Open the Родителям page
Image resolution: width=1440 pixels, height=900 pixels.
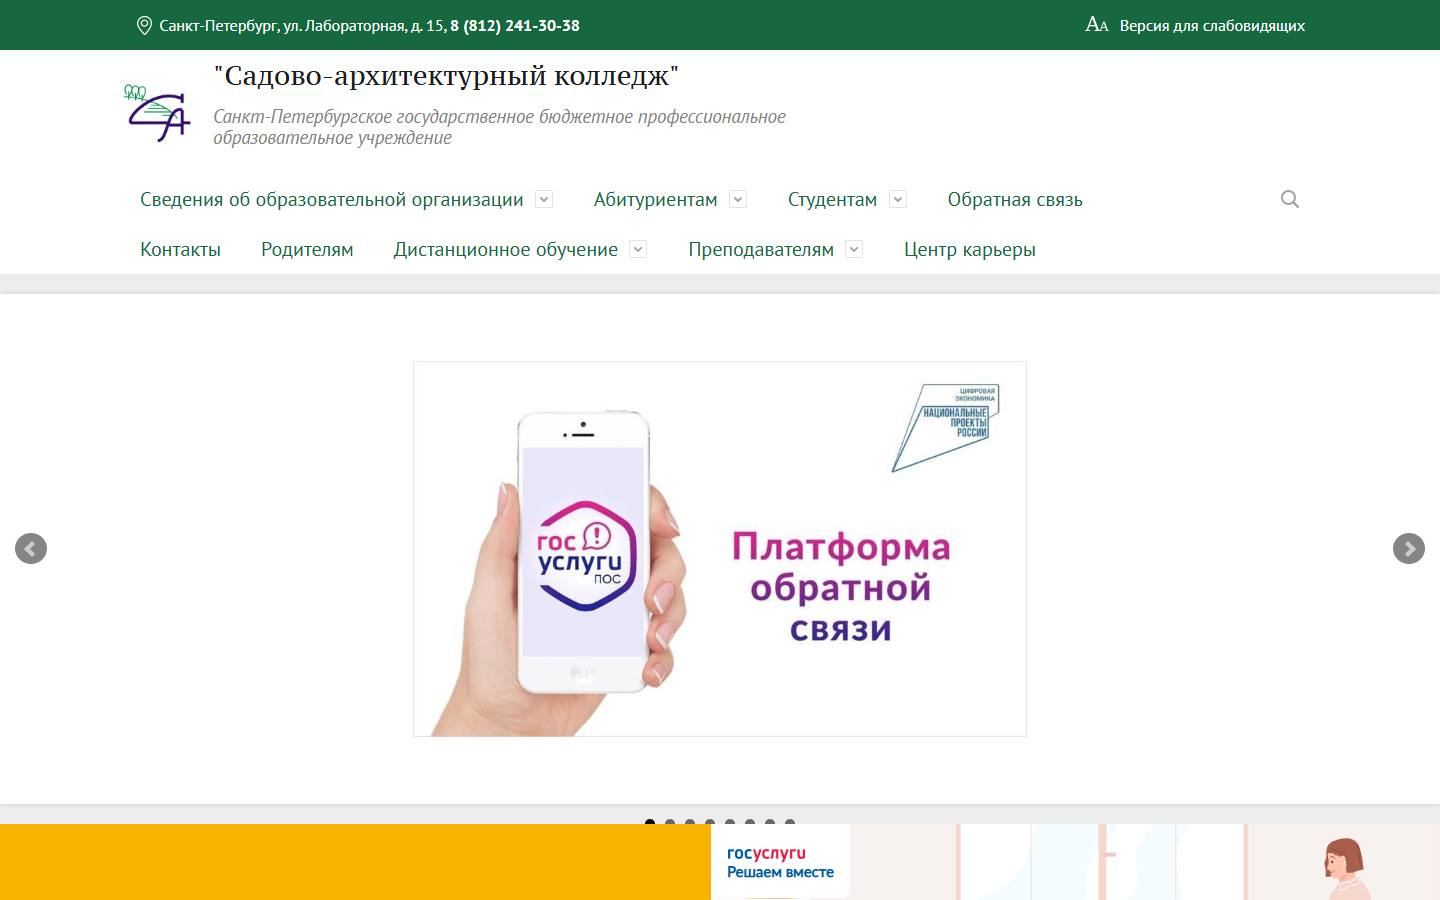tap(307, 249)
